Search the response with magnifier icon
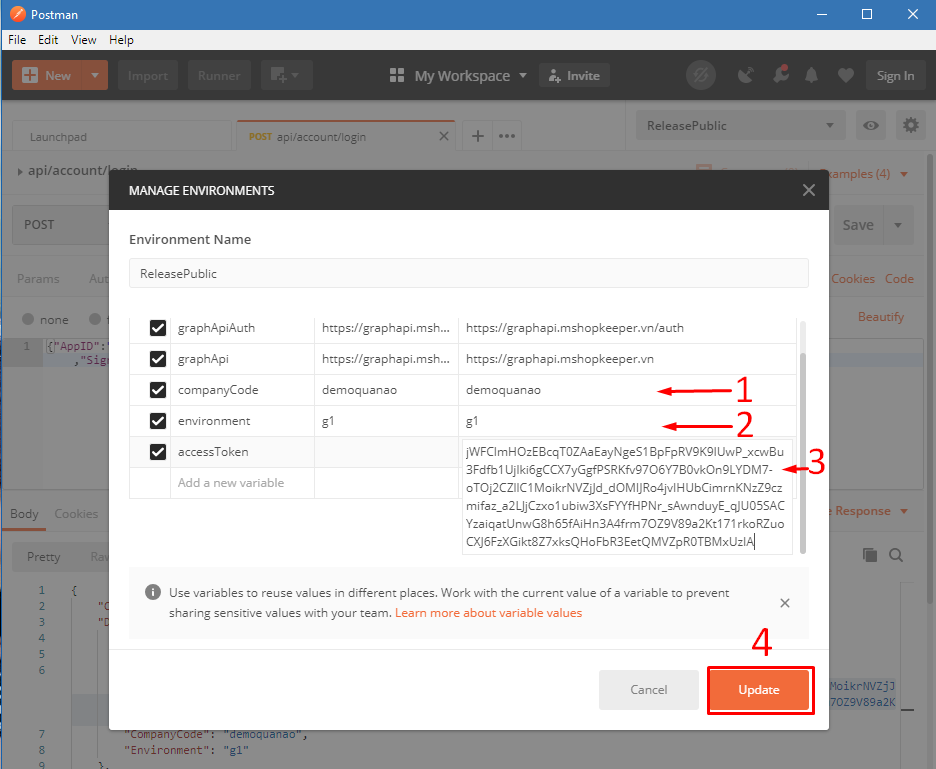The height and width of the screenshot is (769, 936). pos(895,554)
